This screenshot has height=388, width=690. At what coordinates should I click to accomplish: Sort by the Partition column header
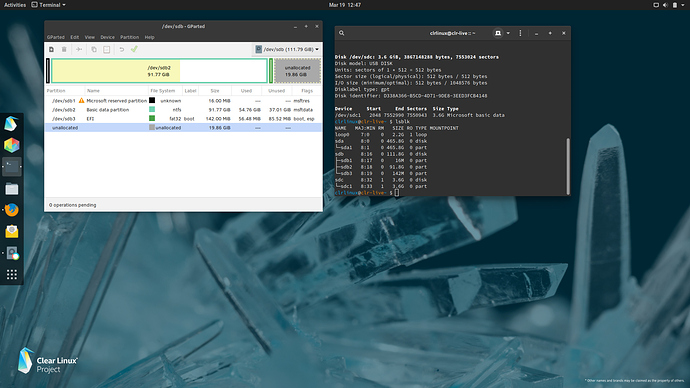pyautogui.click(x=65, y=91)
